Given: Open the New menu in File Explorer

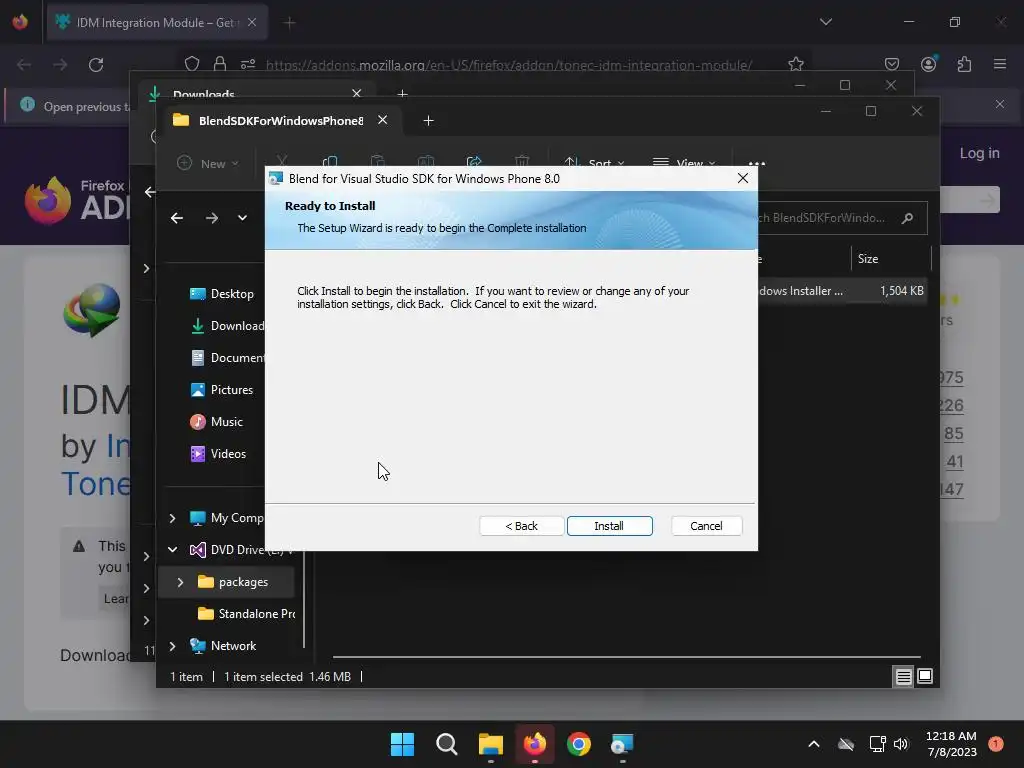Looking at the screenshot, I should [x=208, y=163].
